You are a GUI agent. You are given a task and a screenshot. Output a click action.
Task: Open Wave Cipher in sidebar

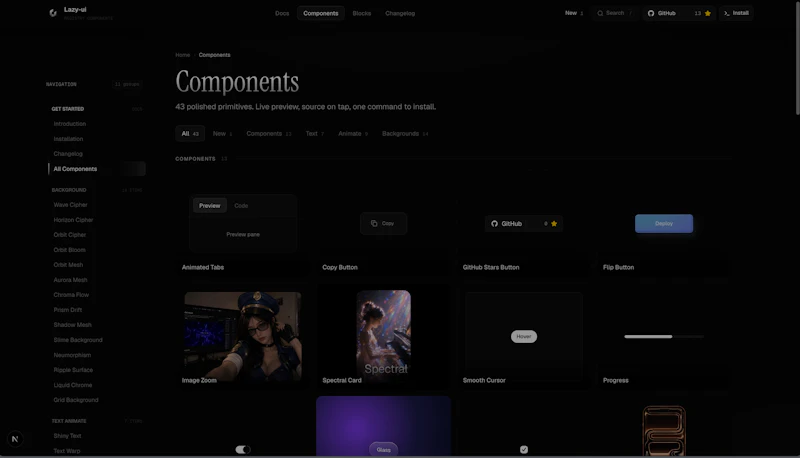point(70,205)
